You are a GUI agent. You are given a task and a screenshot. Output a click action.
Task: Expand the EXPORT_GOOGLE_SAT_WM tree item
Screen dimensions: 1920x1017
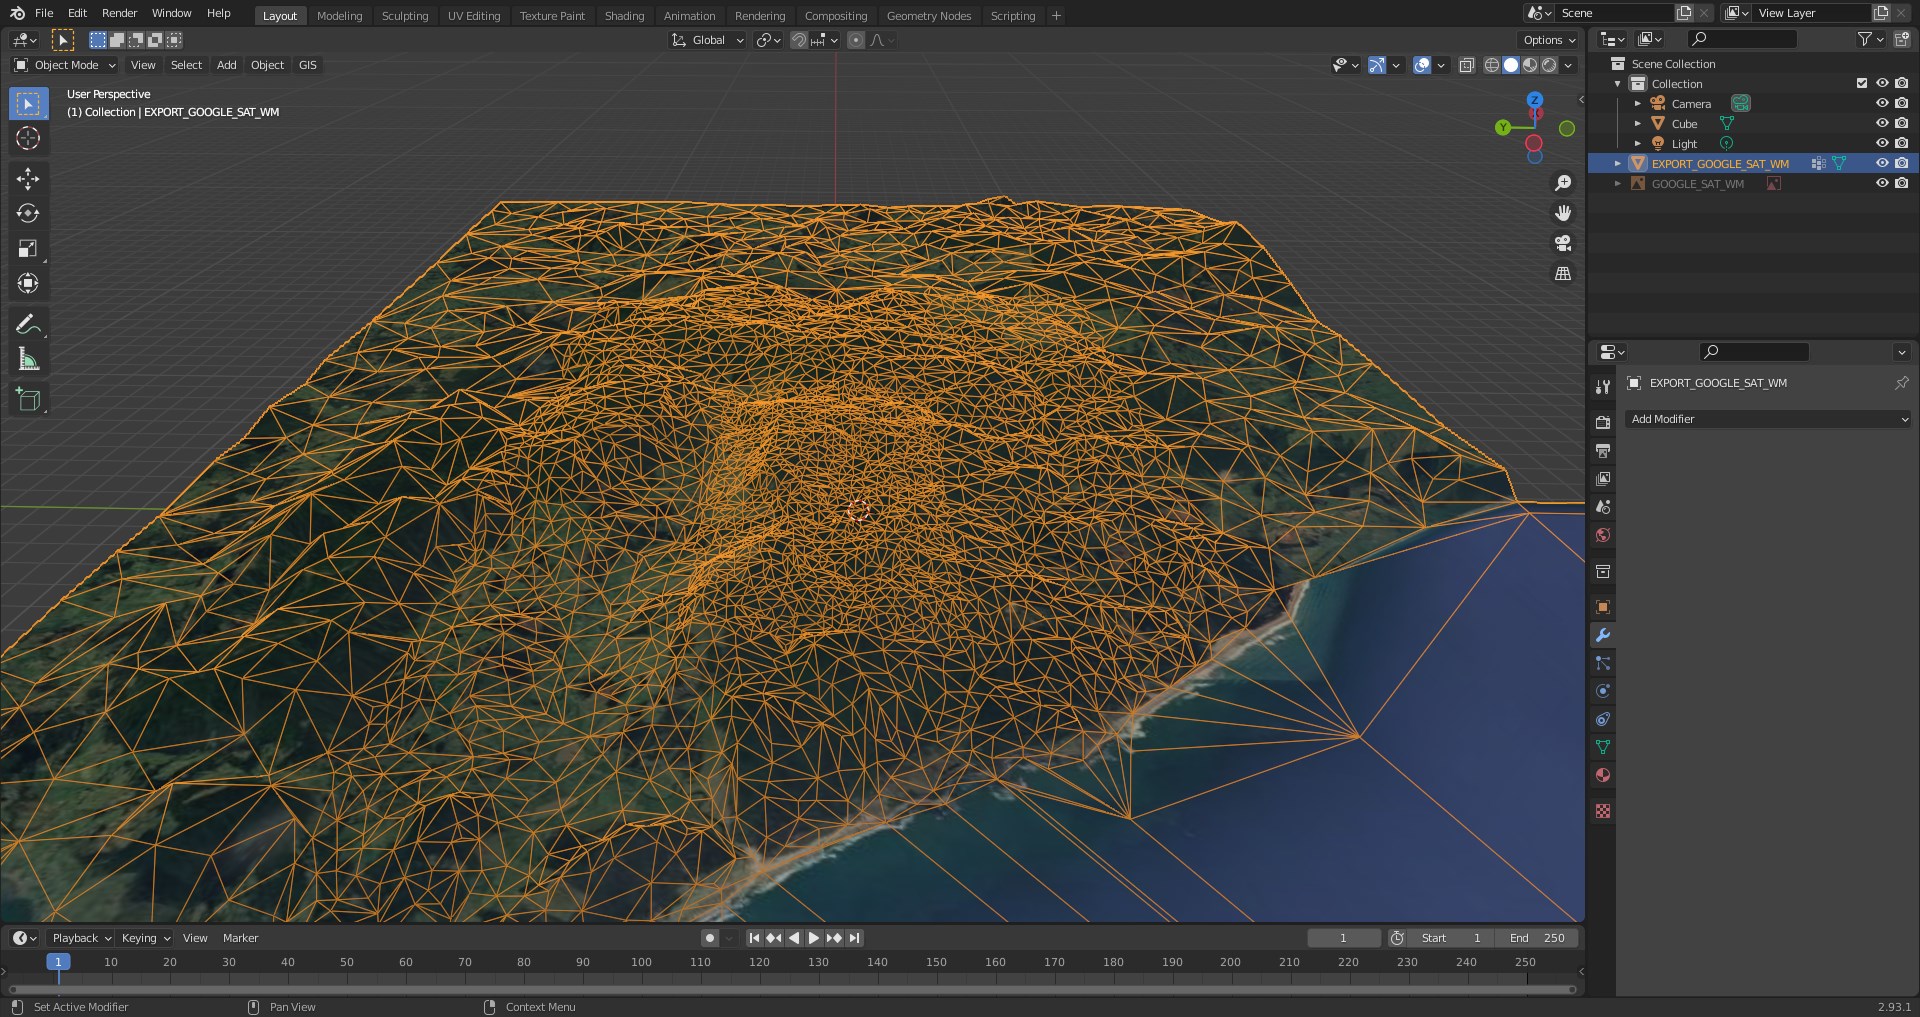[x=1618, y=164]
